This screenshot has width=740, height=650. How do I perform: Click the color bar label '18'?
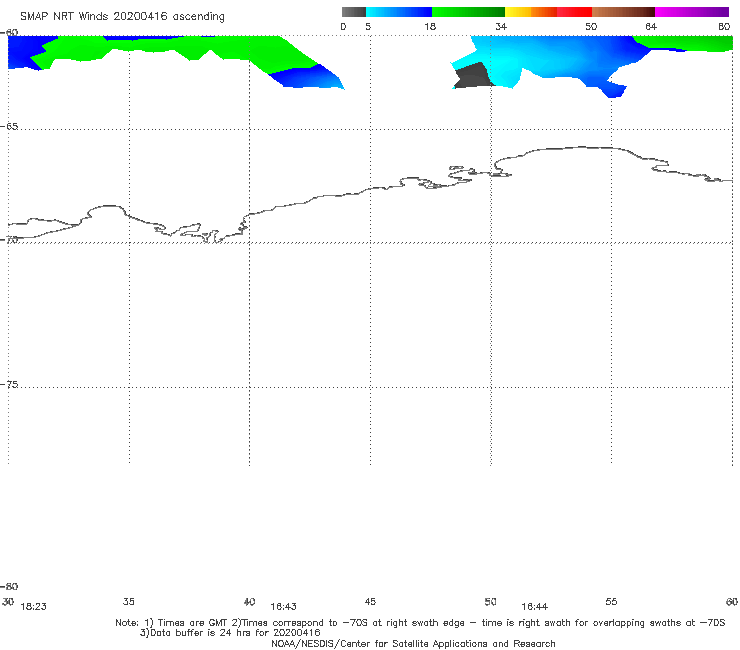pyautogui.click(x=430, y=26)
